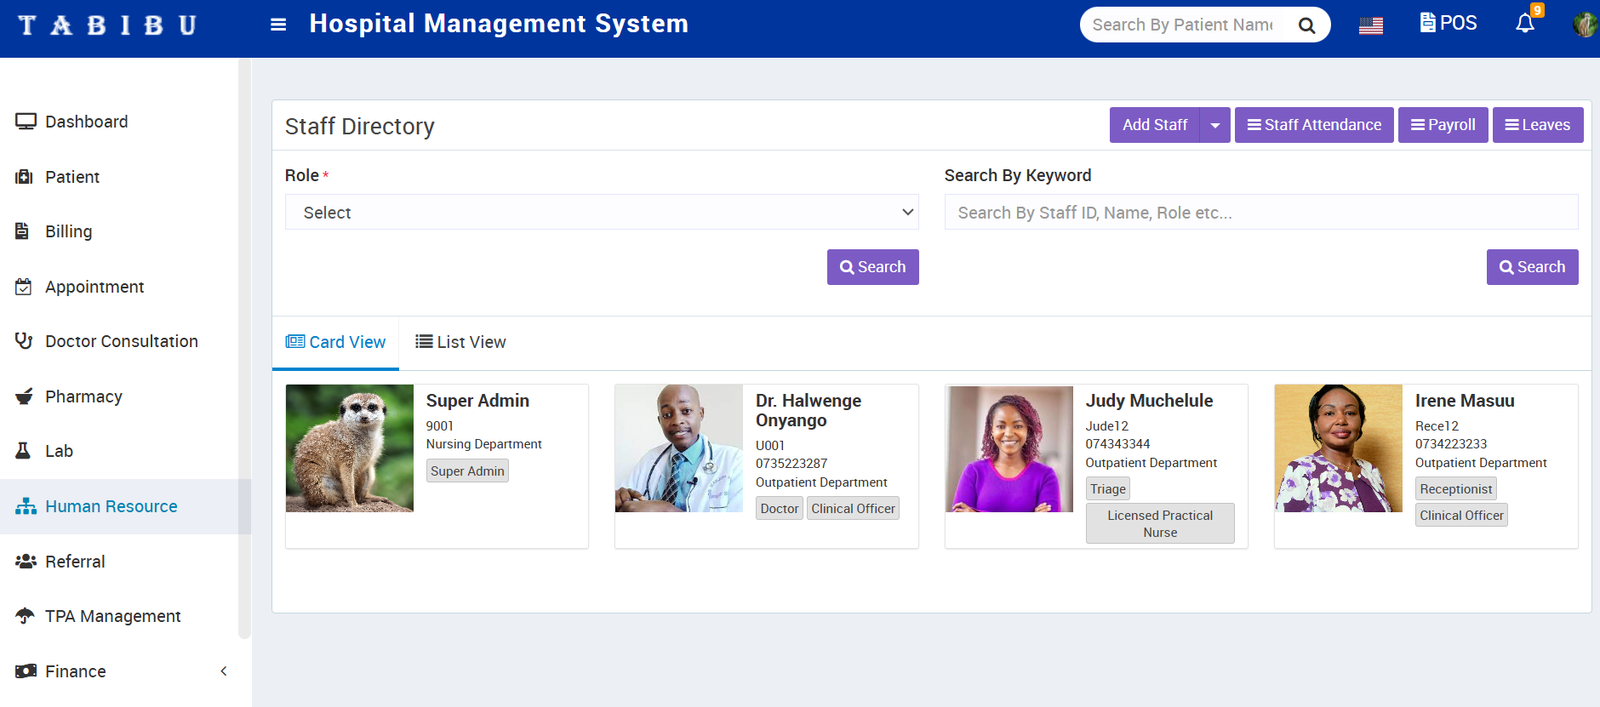Open POS from the header
Viewport: 1600px width, 707px height.
[1448, 23]
